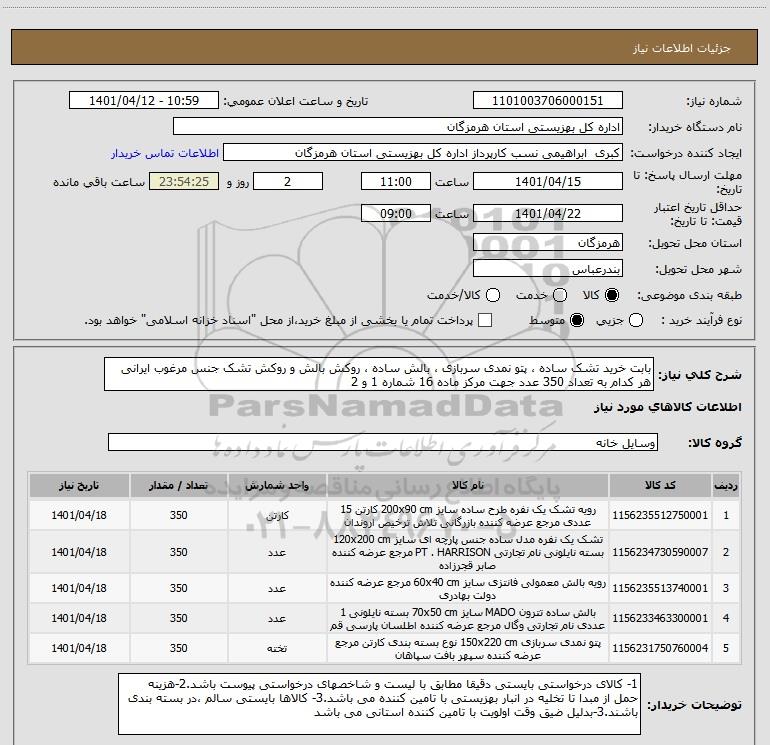Screen dimensions: 770x745
Task: Click the delivery province field هرمزگان
Action: [x=548, y=243]
